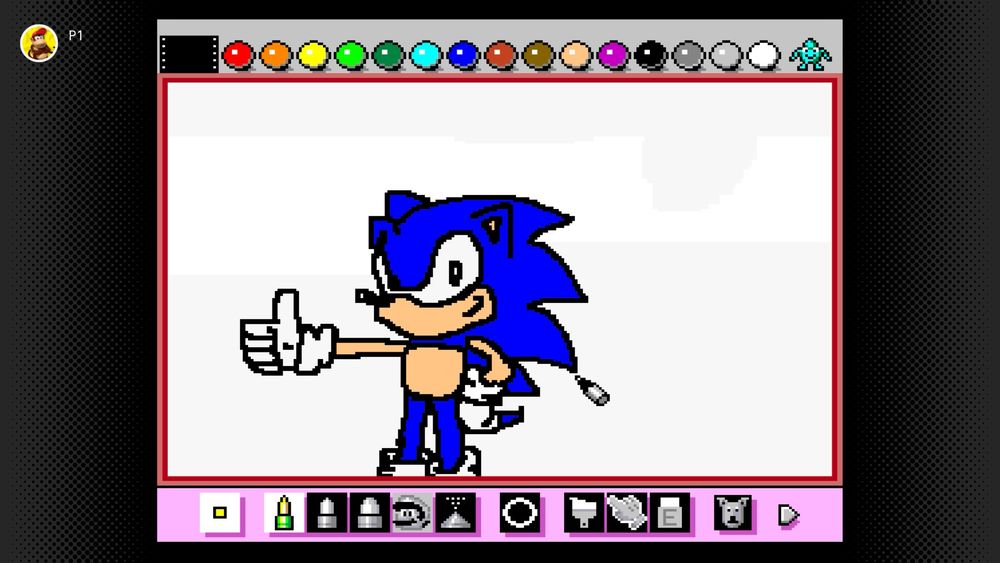1000x563 pixels.
Task: Pick the orange paint color
Action: point(276,55)
